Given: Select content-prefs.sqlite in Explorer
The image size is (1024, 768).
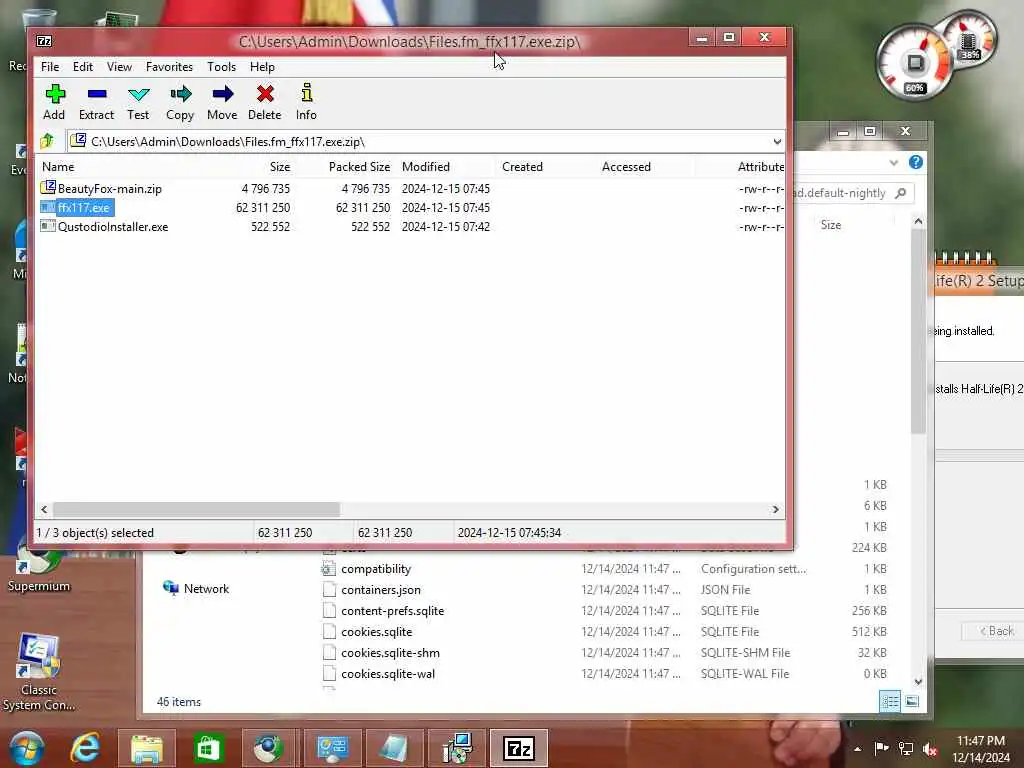Looking at the screenshot, I should pyautogui.click(x=392, y=611).
